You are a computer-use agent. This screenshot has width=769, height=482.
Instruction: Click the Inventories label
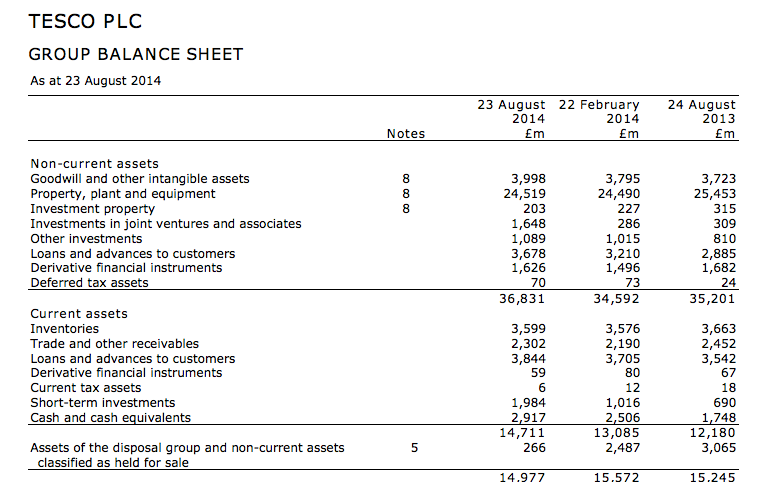tap(65, 329)
